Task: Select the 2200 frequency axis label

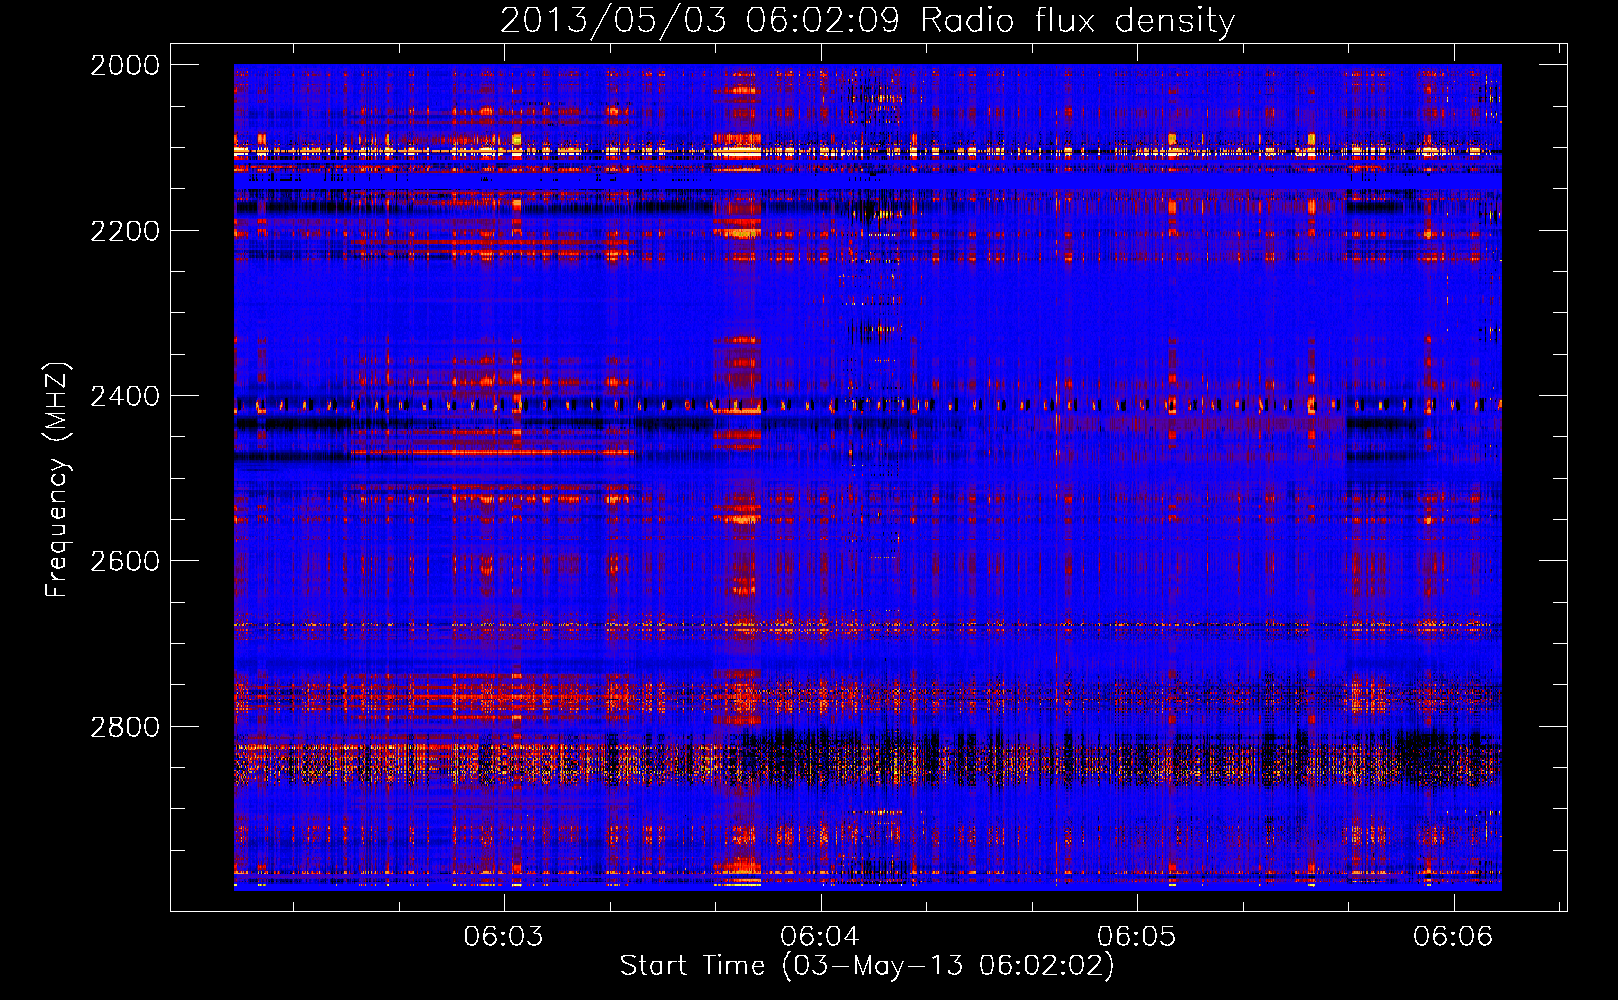Action: pos(125,231)
